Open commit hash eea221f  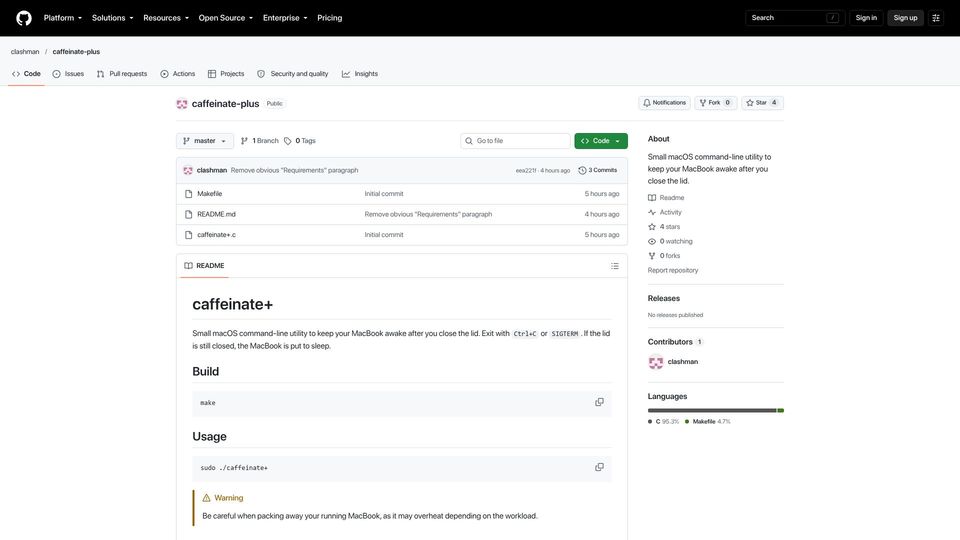point(525,170)
